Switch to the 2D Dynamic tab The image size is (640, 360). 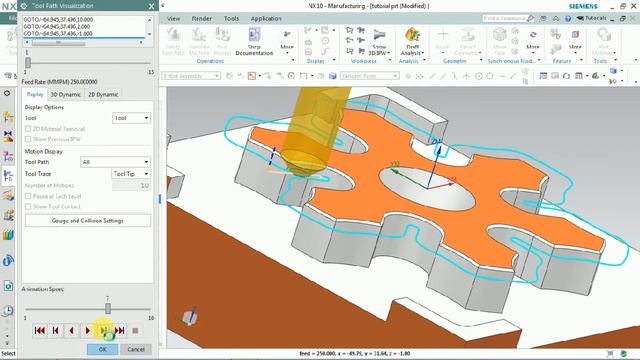(103, 95)
